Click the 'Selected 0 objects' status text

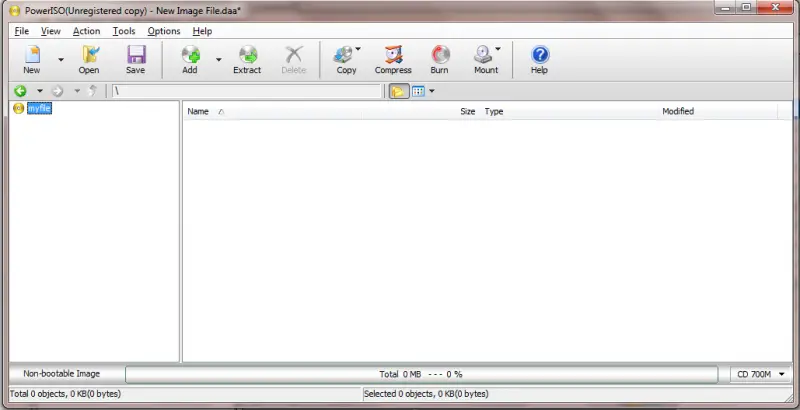point(426,394)
